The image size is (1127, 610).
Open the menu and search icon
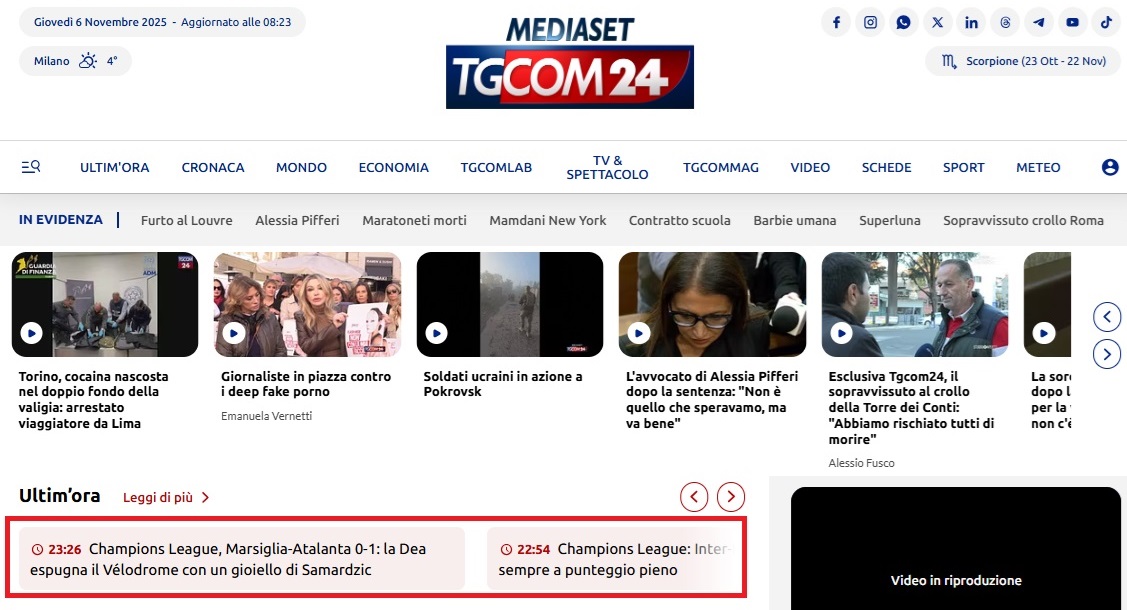click(31, 167)
